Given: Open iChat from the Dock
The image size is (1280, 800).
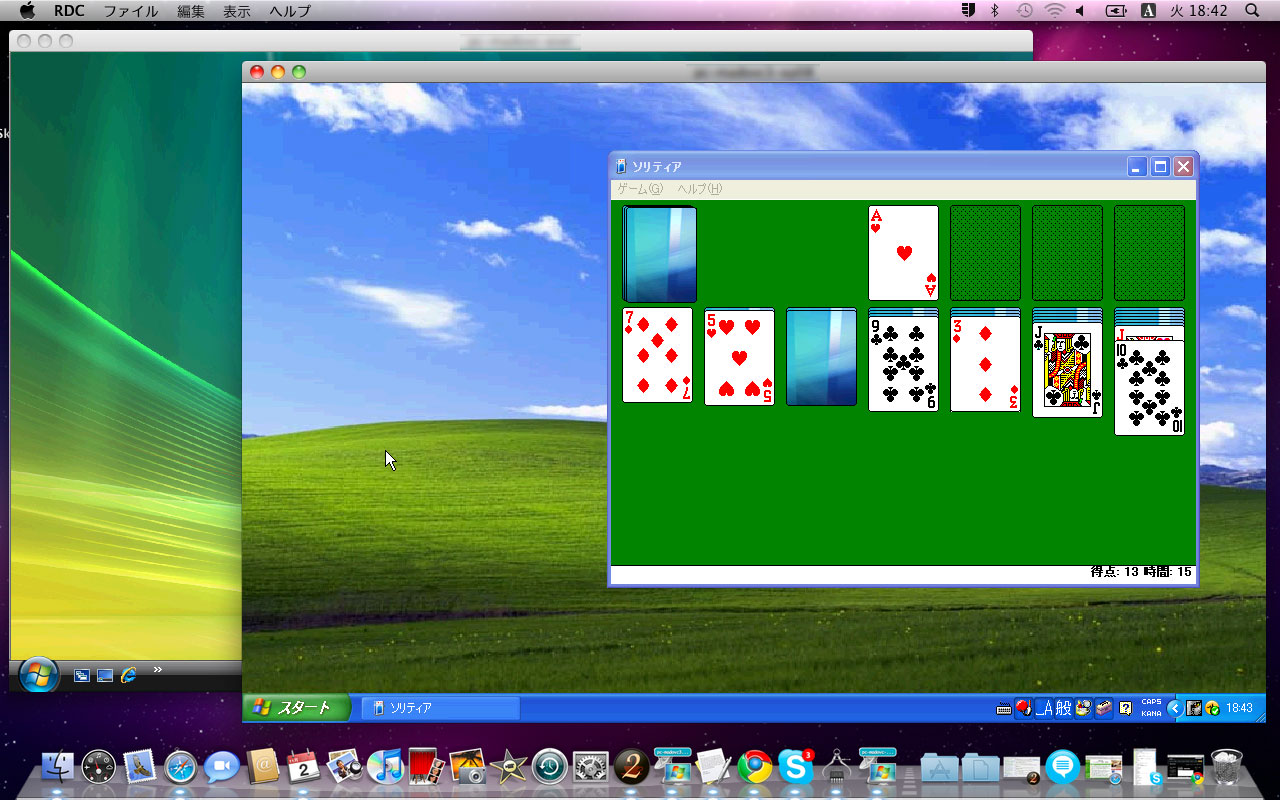Looking at the screenshot, I should (221, 767).
